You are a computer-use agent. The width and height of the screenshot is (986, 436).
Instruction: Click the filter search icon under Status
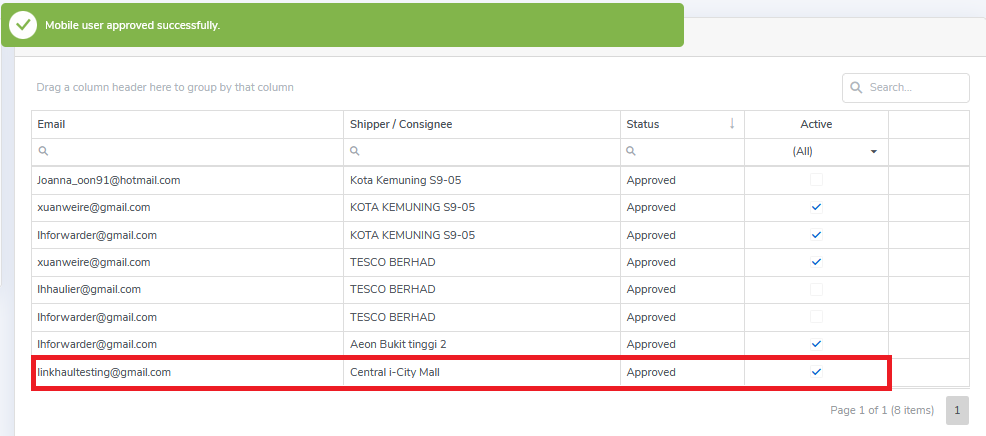(x=631, y=152)
